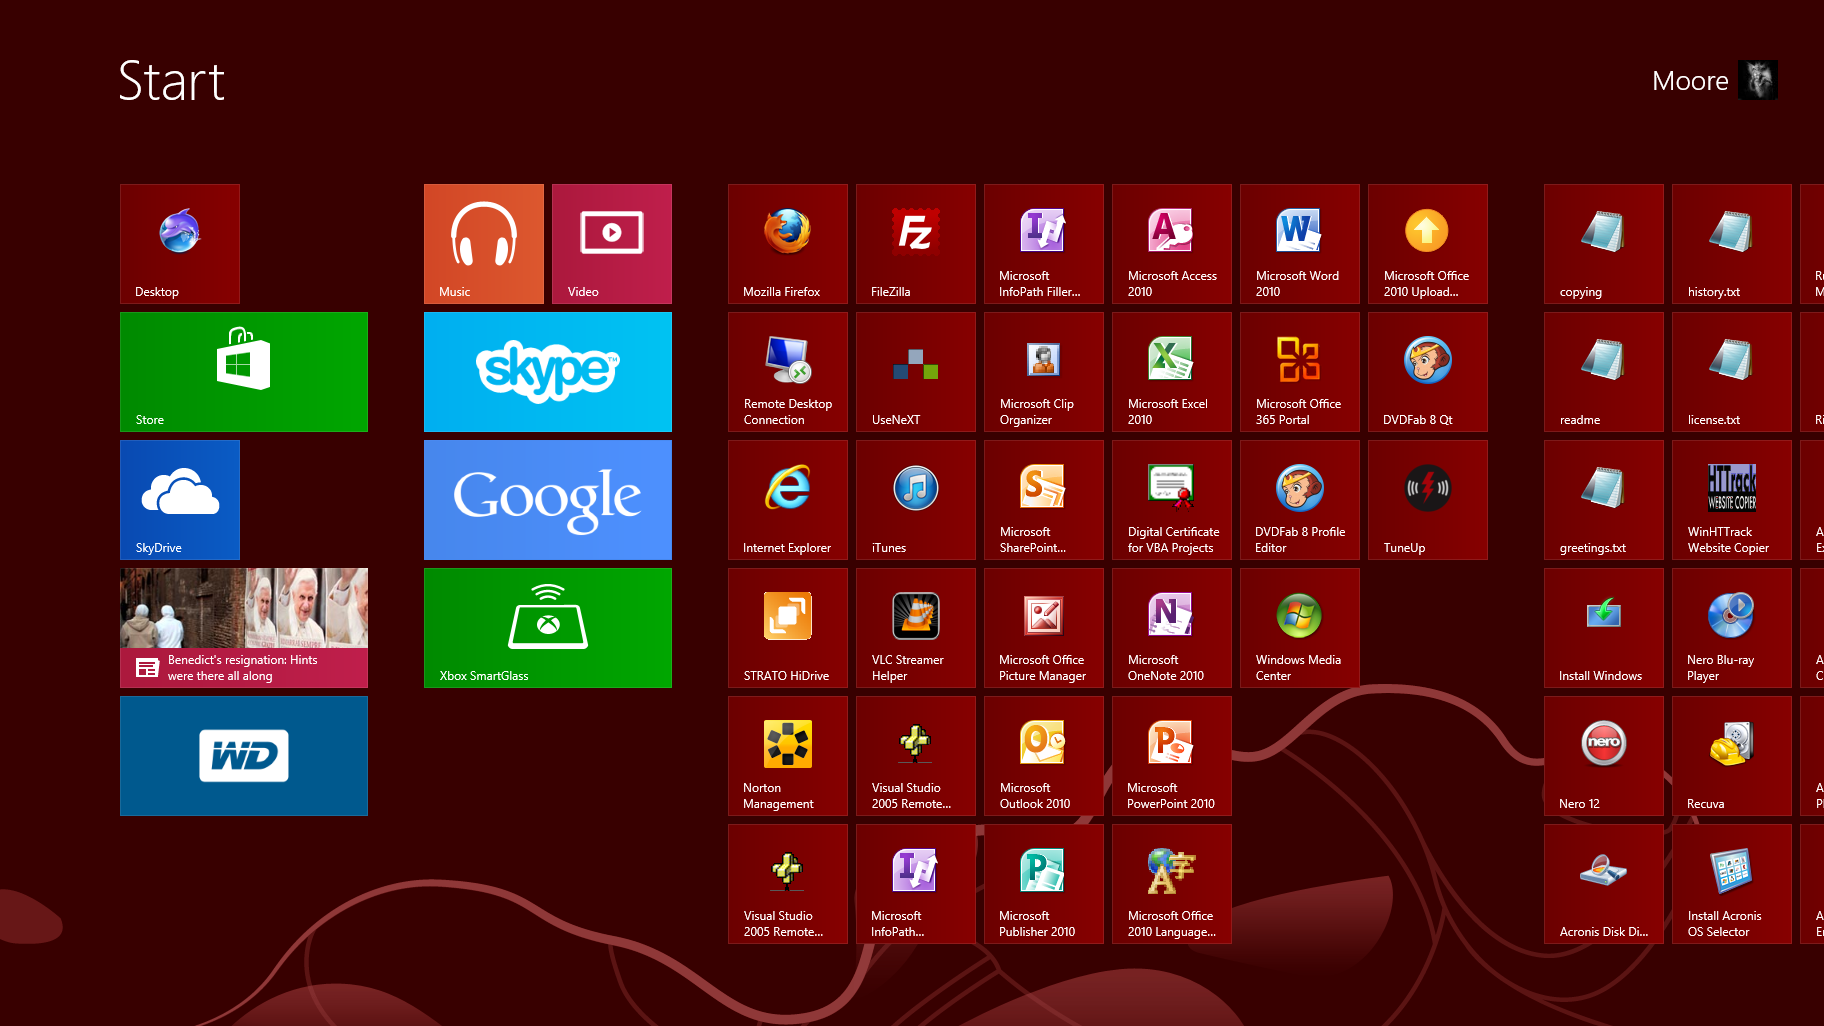Launch Recuva recovery tool
This screenshot has height=1026, width=1824.
[x=1731, y=755]
